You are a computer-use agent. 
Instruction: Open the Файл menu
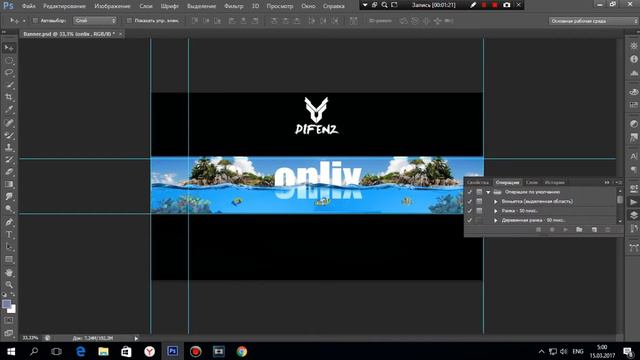29,6
